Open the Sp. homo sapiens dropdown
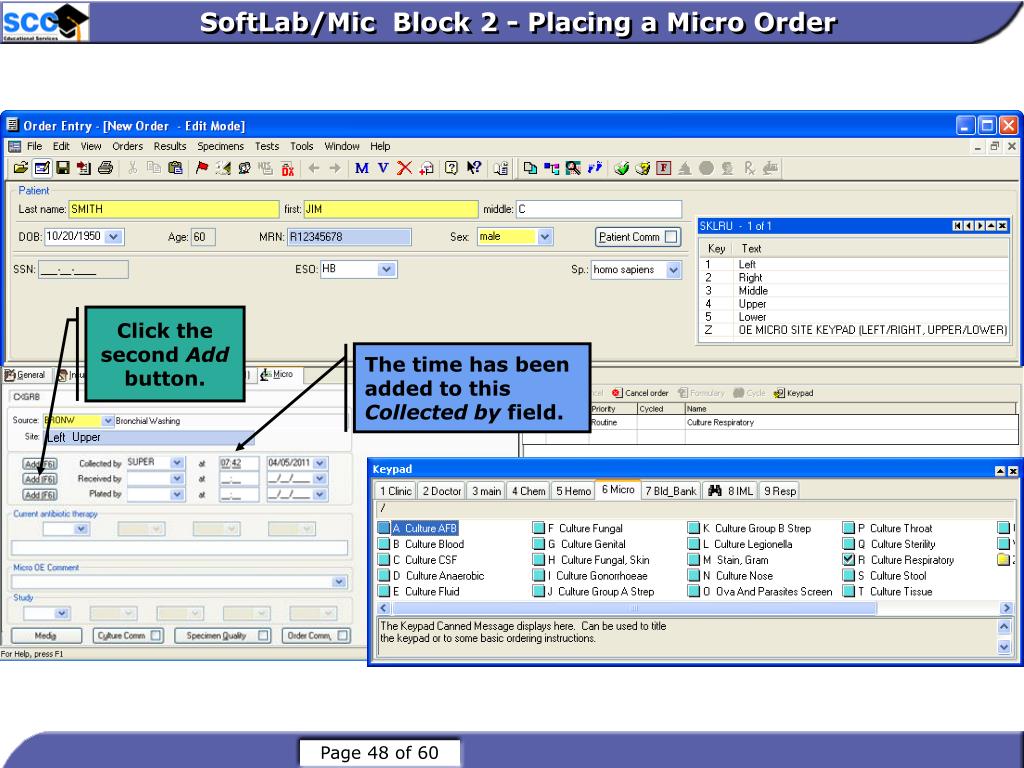 pyautogui.click(x=673, y=269)
